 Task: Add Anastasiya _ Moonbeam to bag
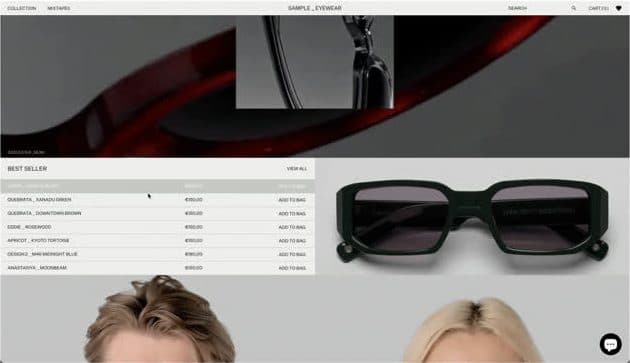pos(292,268)
